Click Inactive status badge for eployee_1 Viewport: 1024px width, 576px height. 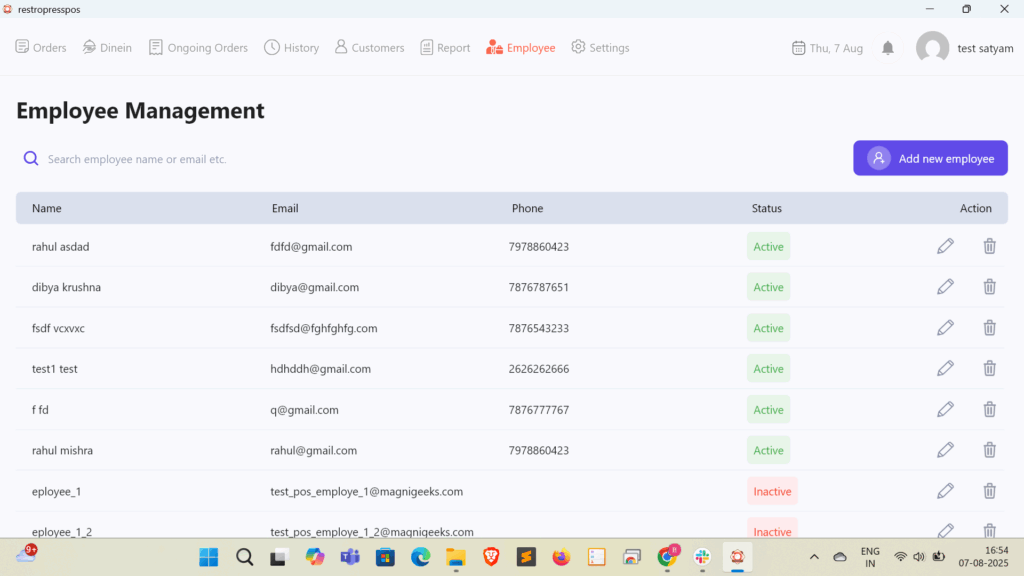[x=772, y=491]
